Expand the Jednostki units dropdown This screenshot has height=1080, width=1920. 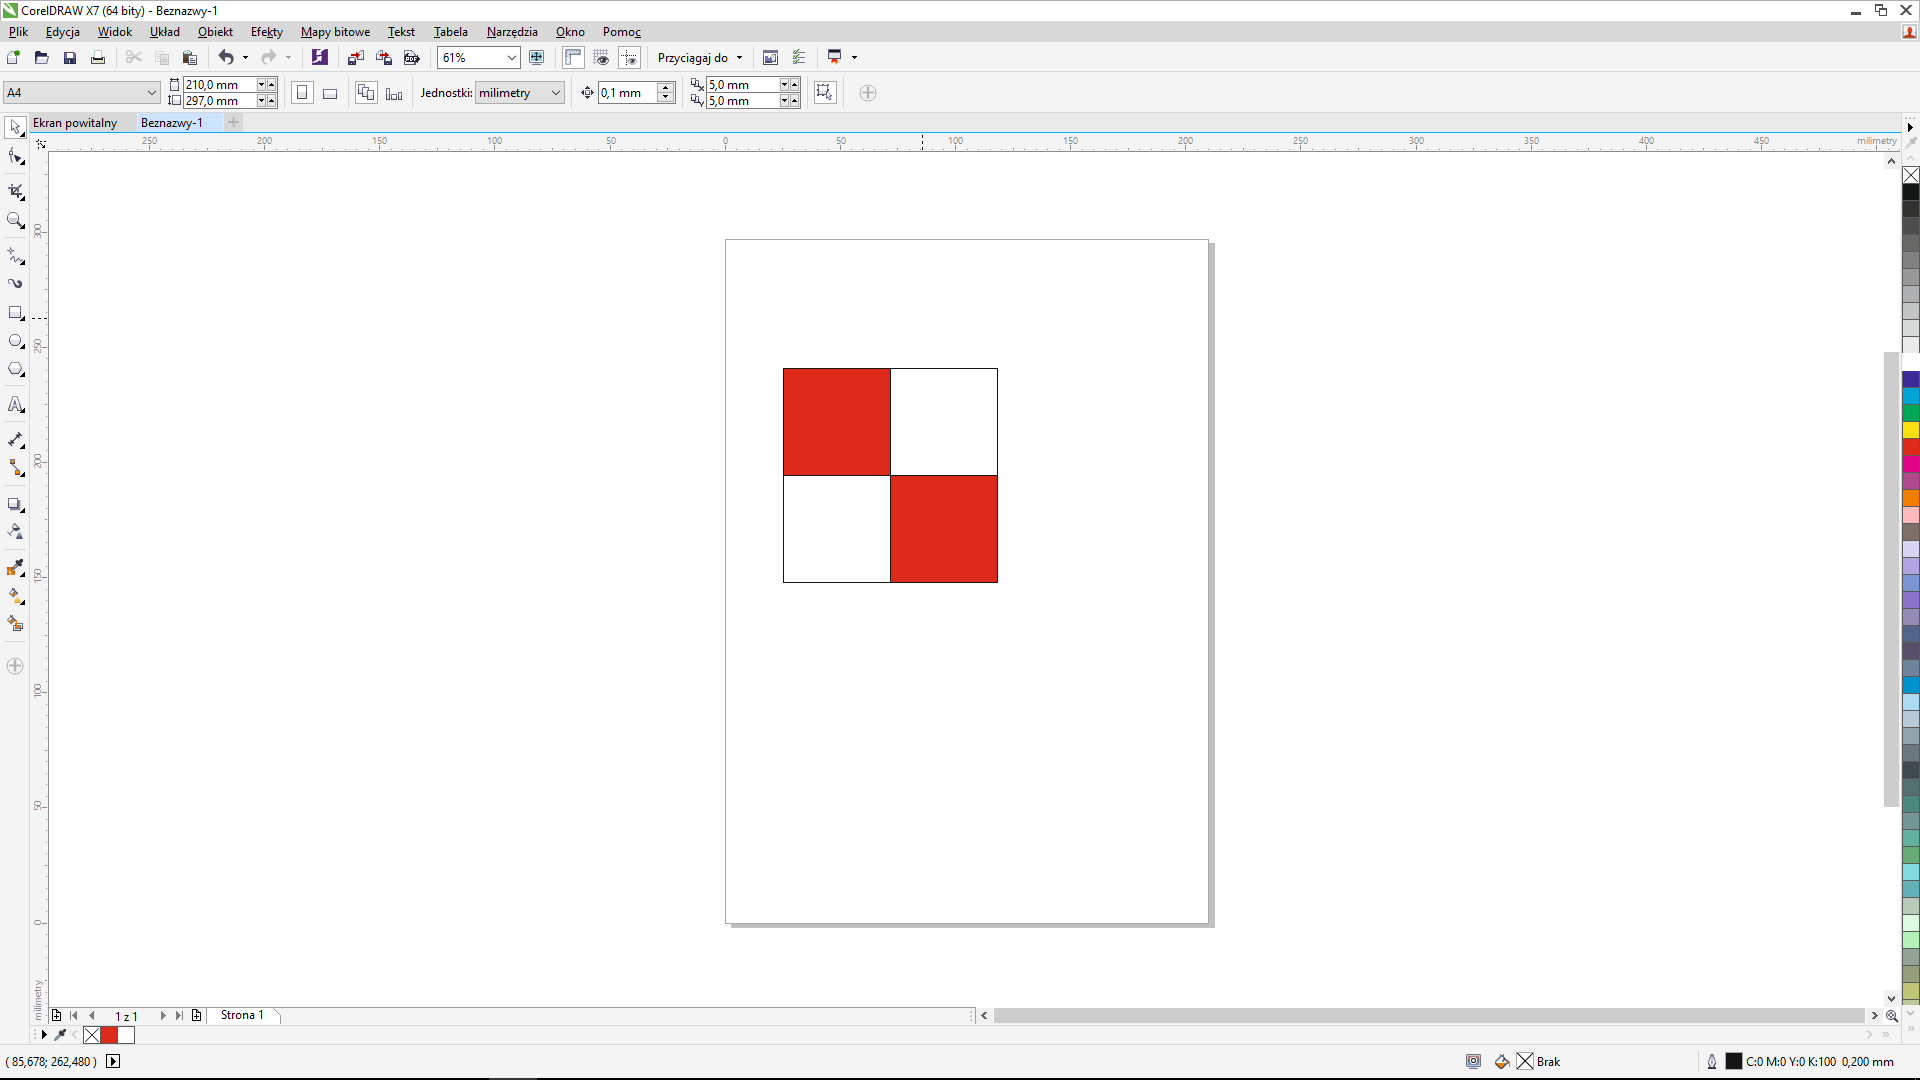click(555, 93)
